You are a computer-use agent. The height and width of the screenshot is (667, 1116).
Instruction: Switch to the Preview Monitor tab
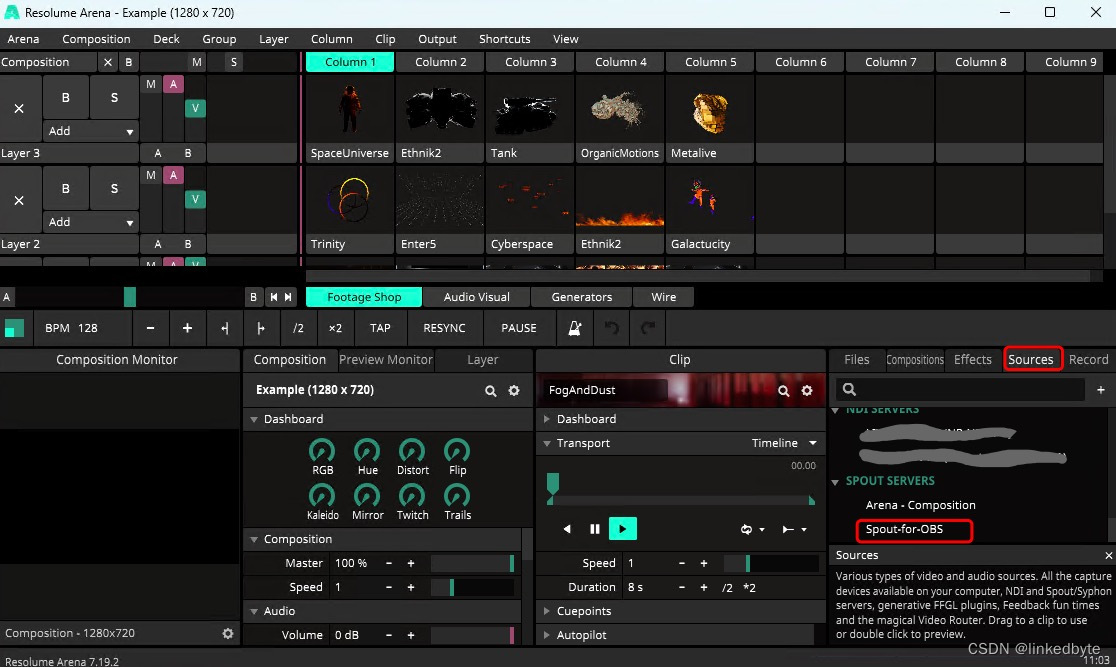(386, 359)
